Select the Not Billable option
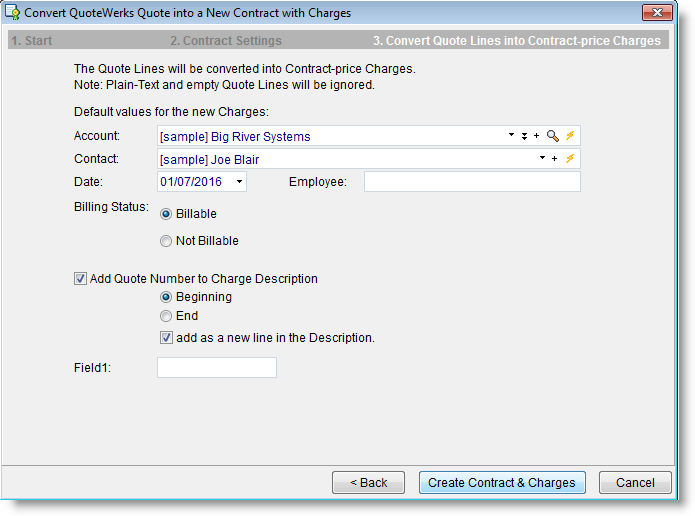This screenshot has width=695, height=516. (166, 241)
